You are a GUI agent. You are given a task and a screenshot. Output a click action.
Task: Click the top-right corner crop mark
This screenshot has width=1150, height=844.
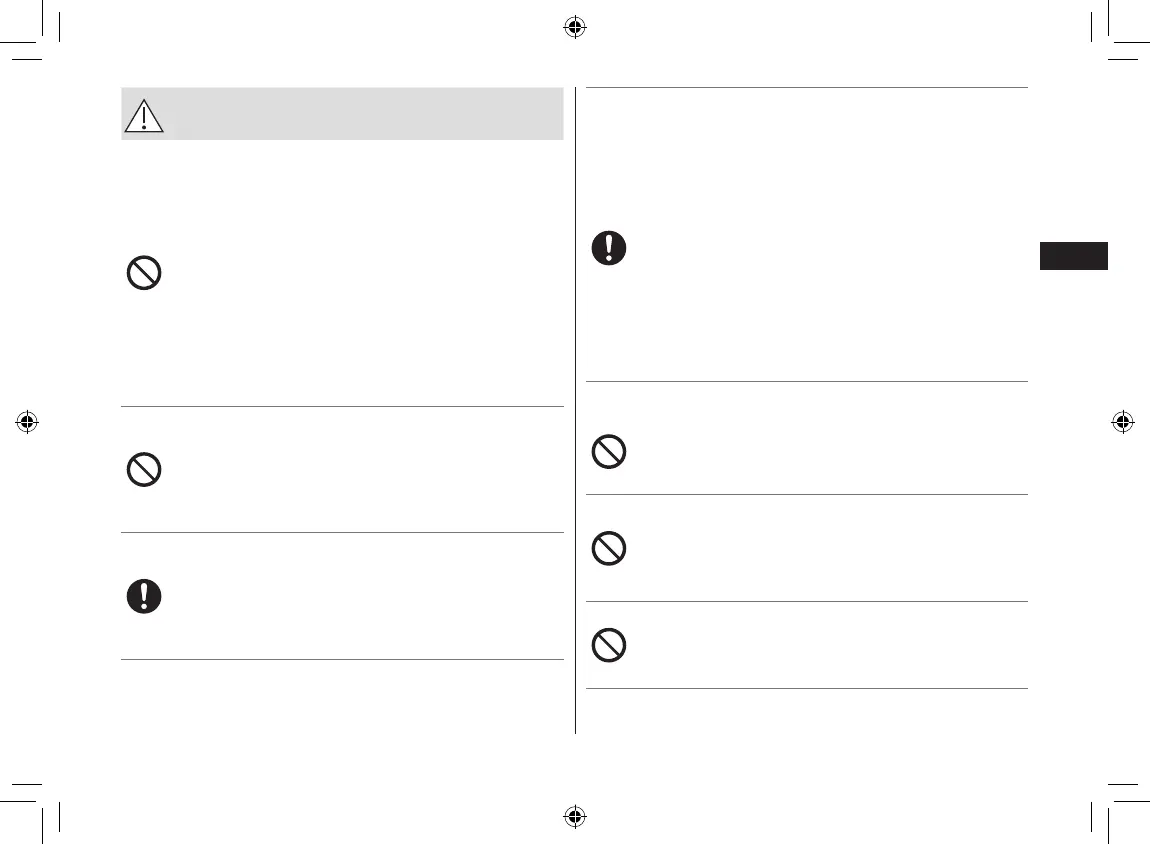(x=1110, y=40)
